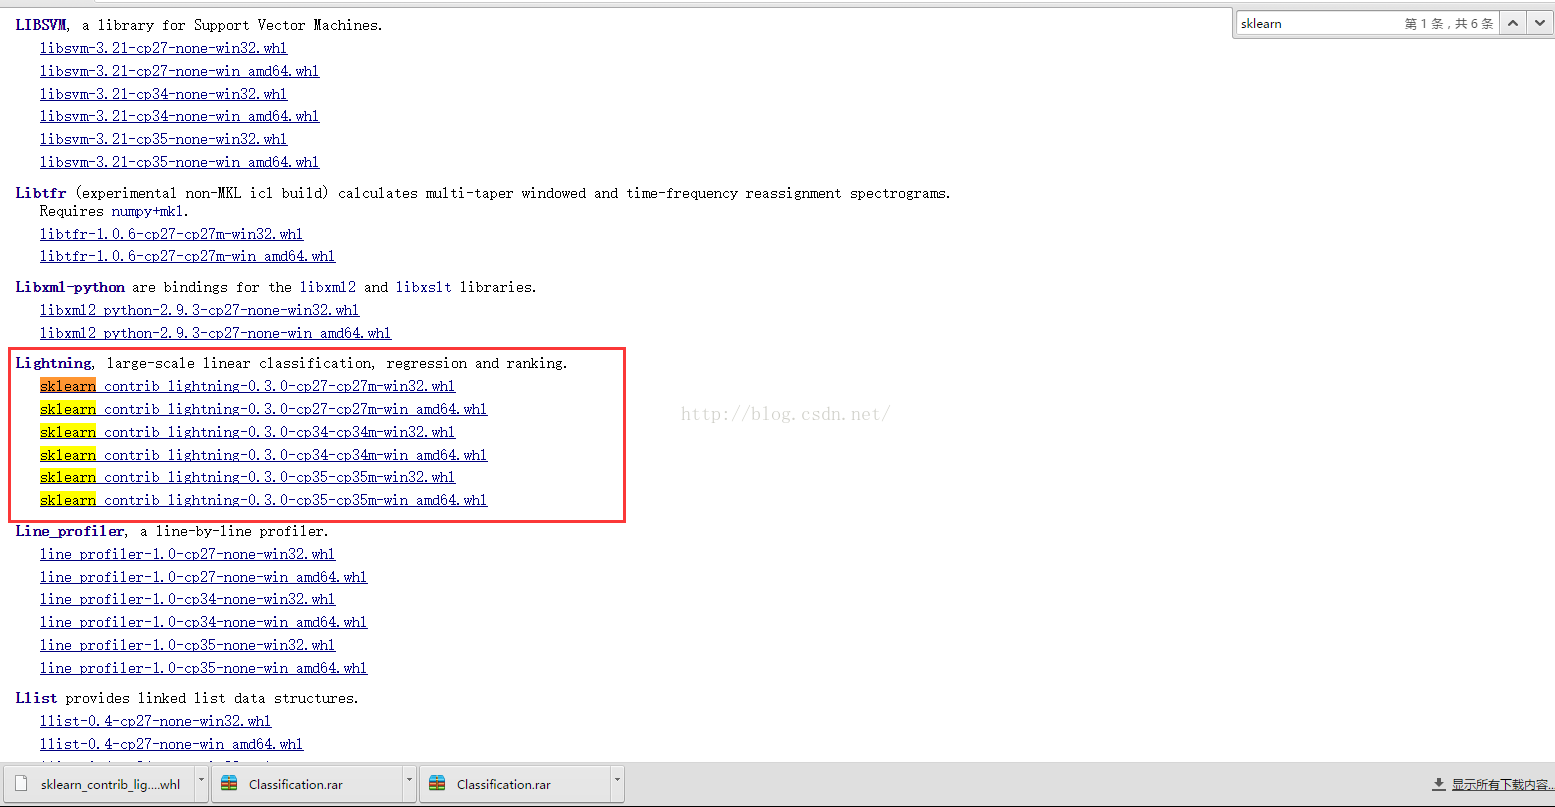Download line_profiler-1.0-cp35-none-win_amd64.whl
Viewport: 1555px width, 807px height.
point(203,668)
